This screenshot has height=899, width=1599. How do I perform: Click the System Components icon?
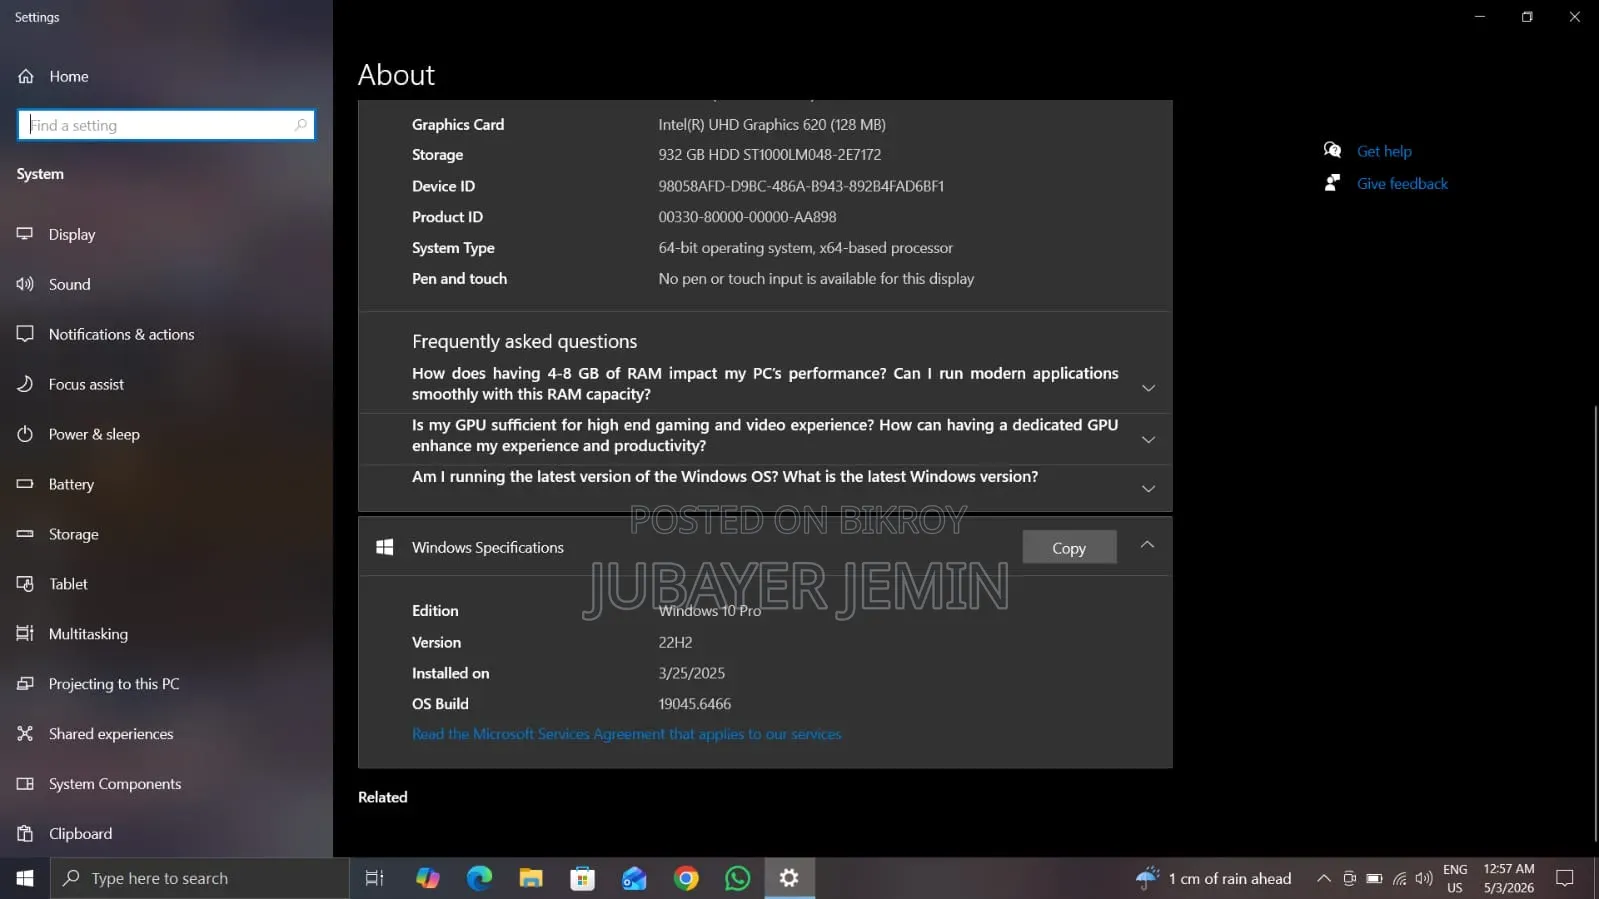(25, 784)
